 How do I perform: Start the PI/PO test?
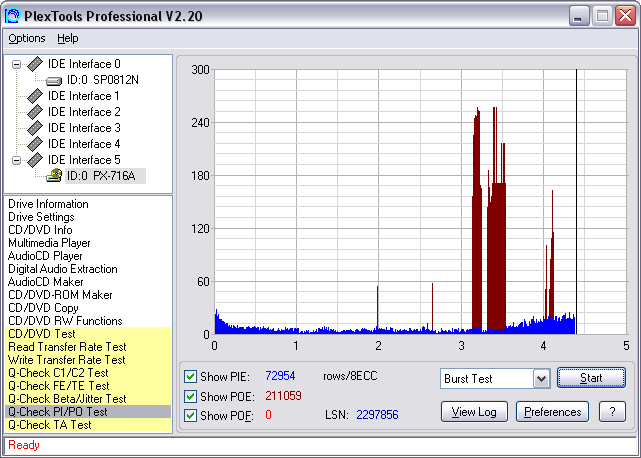point(591,378)
